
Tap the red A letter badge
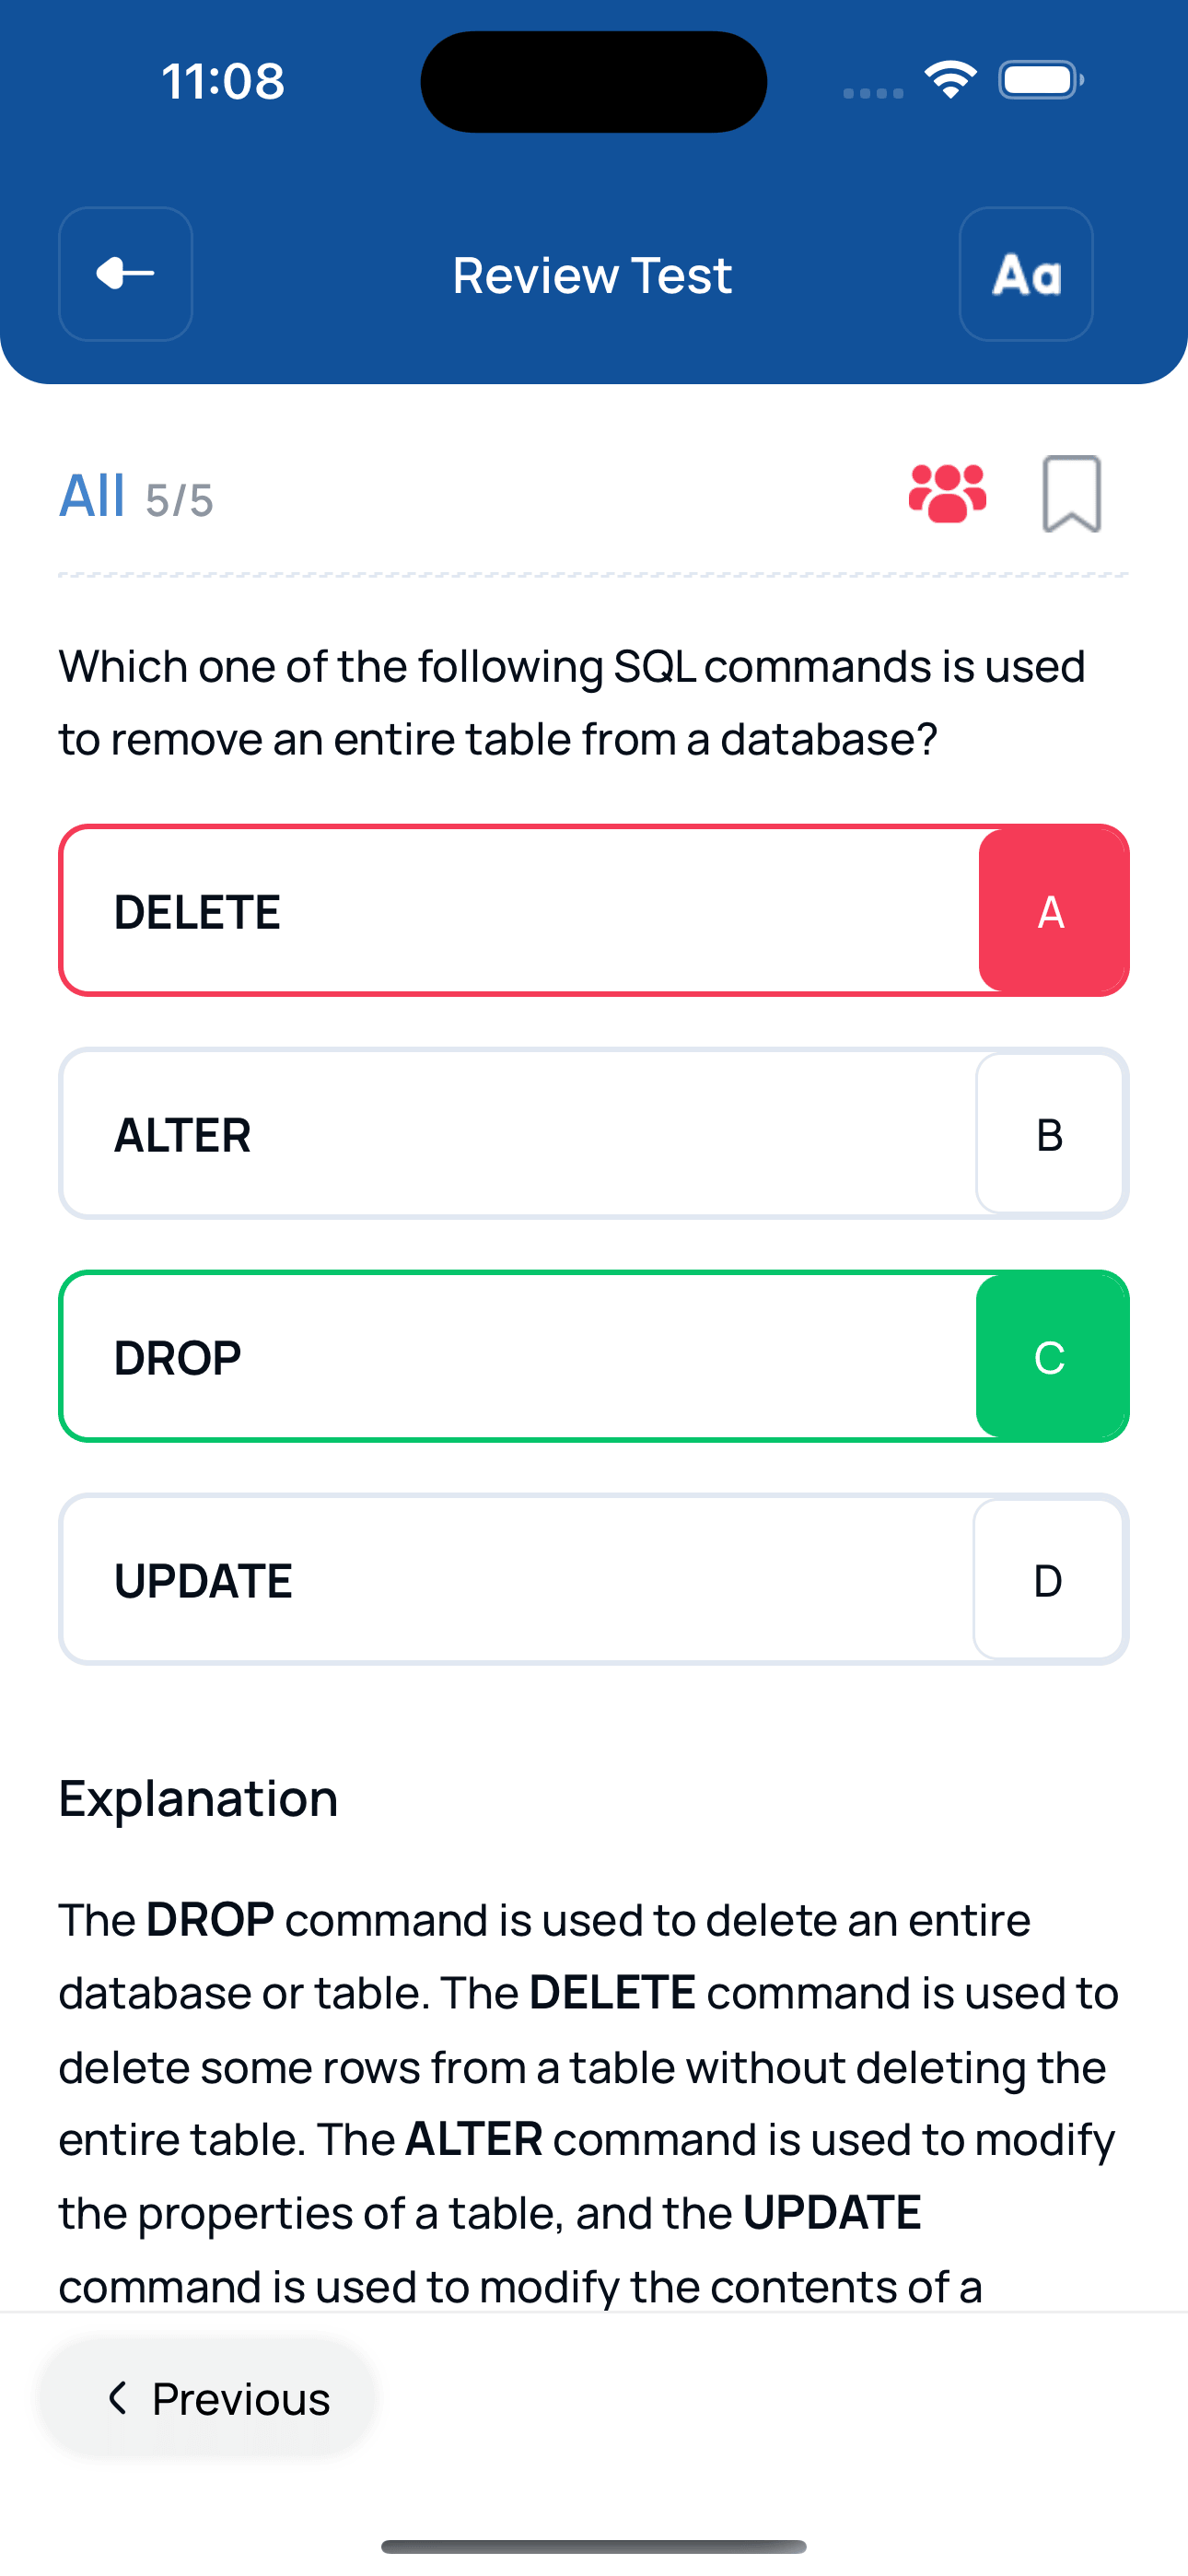[1052, 911]
